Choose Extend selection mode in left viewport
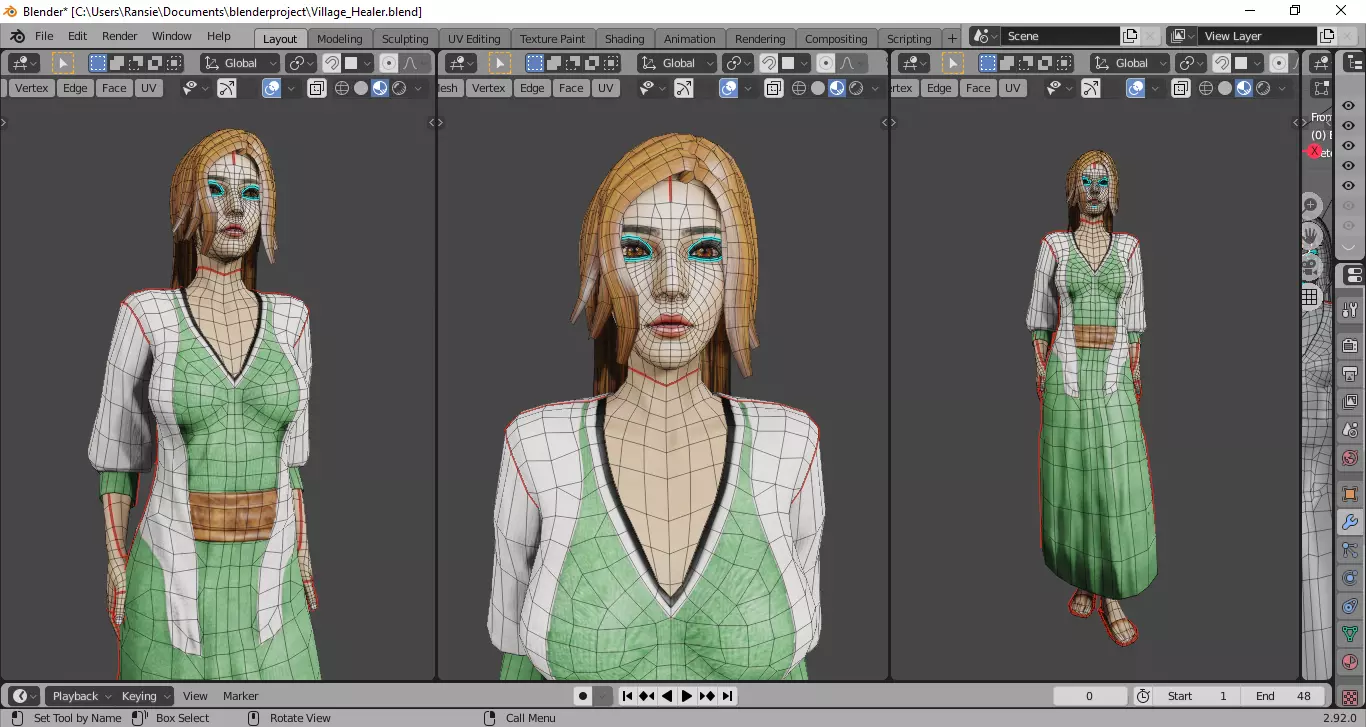The height and width of the screenshot is (727, 1366). [x=117, y=63]
